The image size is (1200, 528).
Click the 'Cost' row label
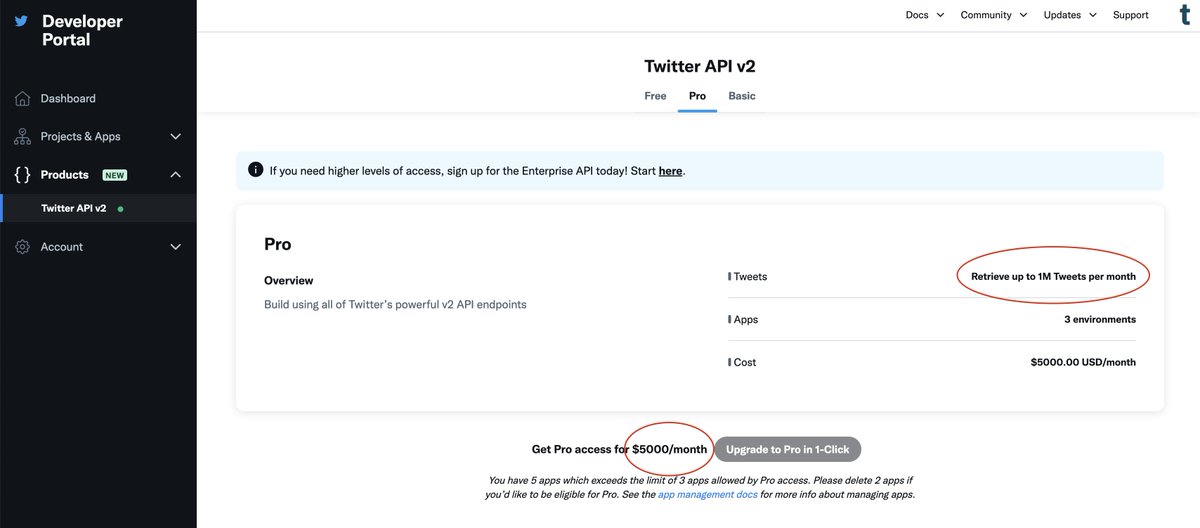tap(745, 362)
